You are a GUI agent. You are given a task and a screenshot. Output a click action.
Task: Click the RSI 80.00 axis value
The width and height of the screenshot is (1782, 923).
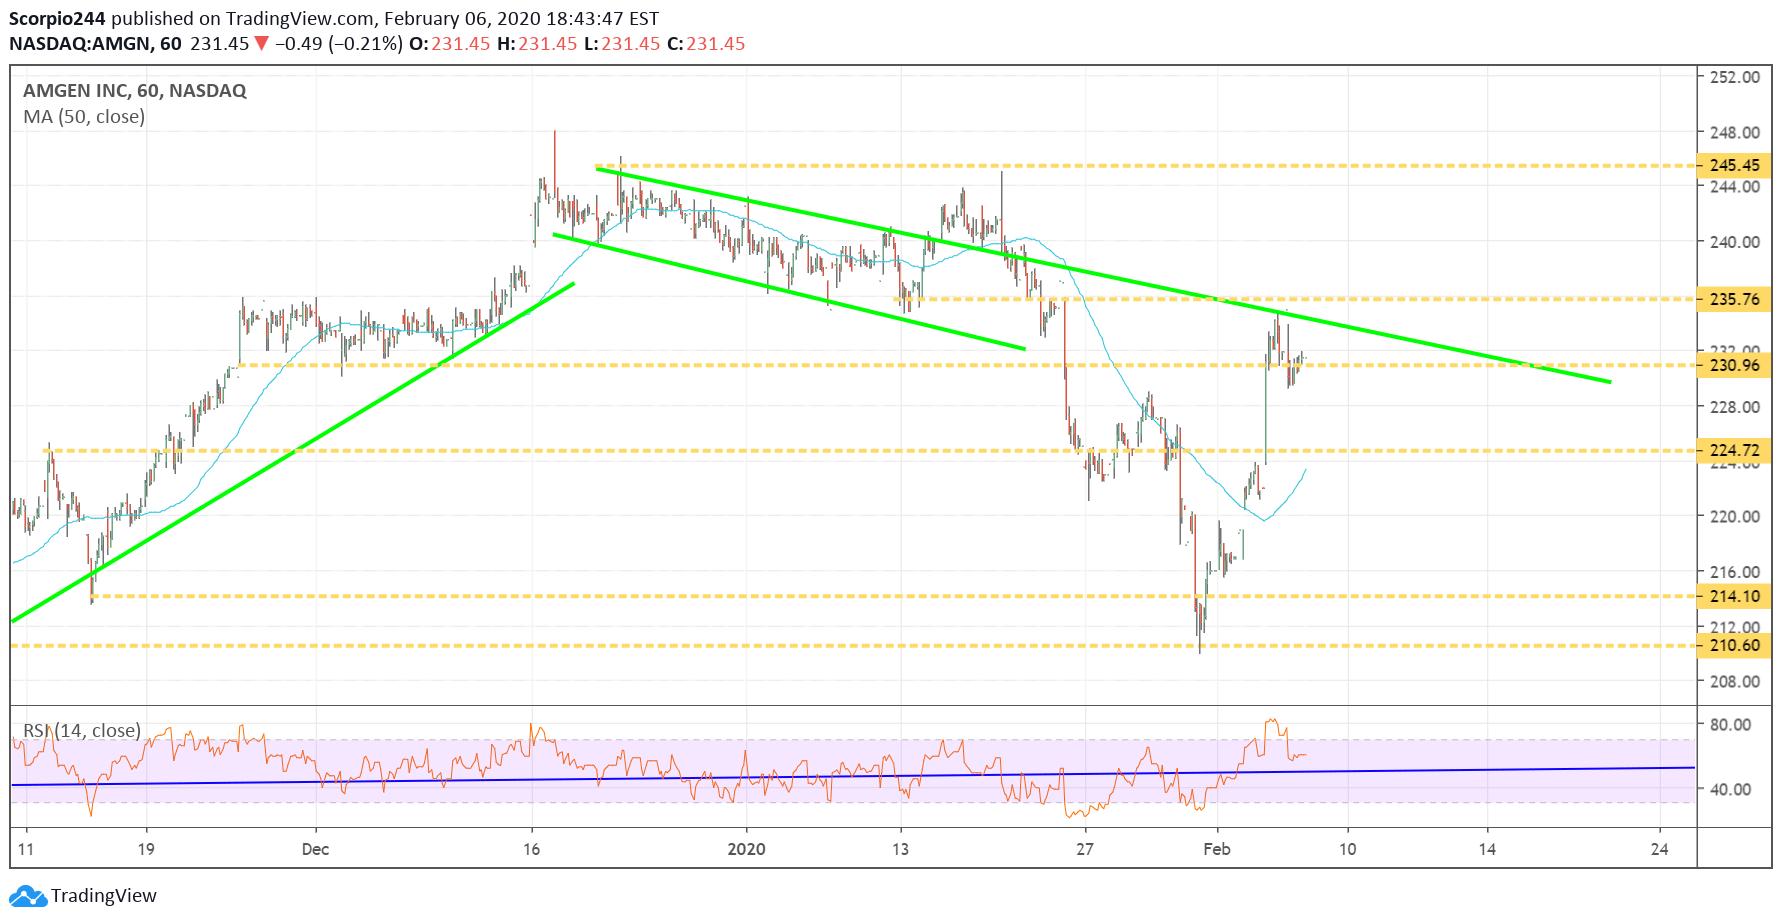click(x=1731, y=725)
